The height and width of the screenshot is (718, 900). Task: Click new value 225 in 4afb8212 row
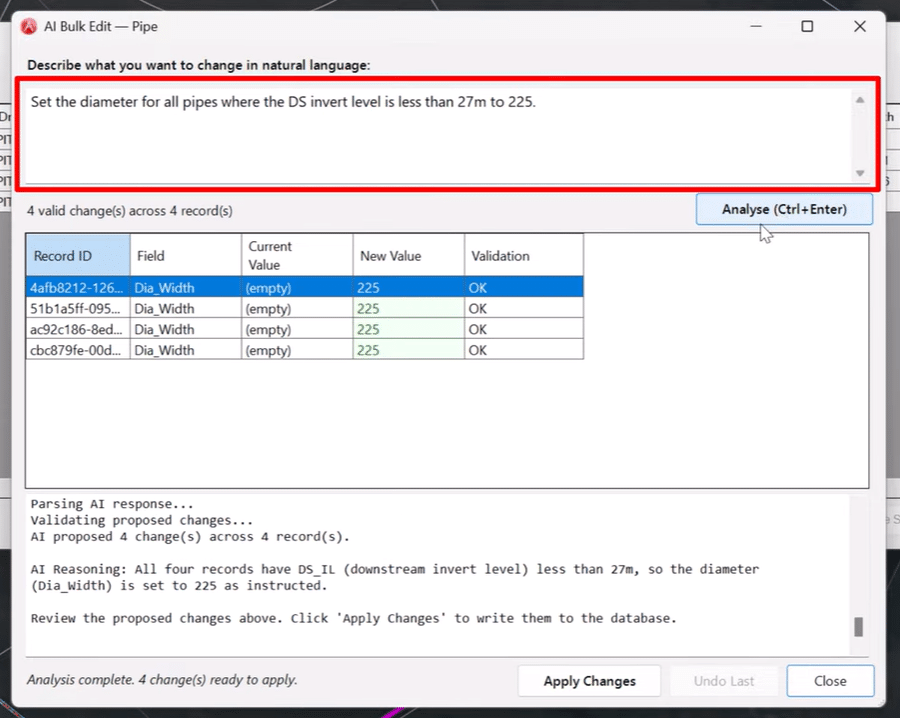pyautogui.click(x=409, y=287)
